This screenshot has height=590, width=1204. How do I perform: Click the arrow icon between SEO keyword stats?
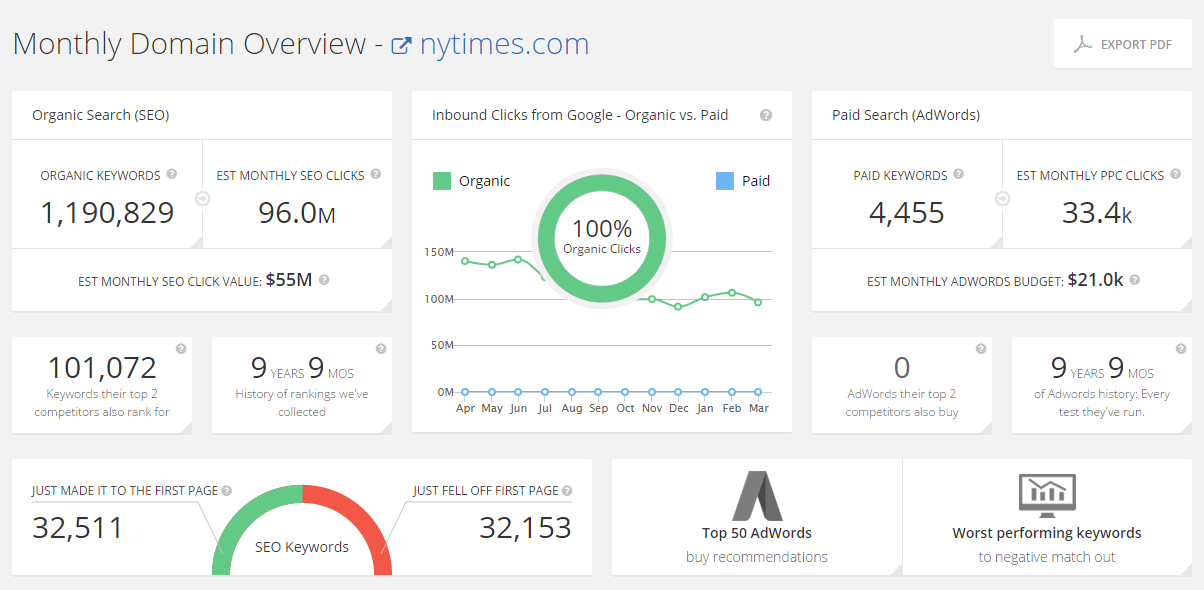[x=202, y=199]
